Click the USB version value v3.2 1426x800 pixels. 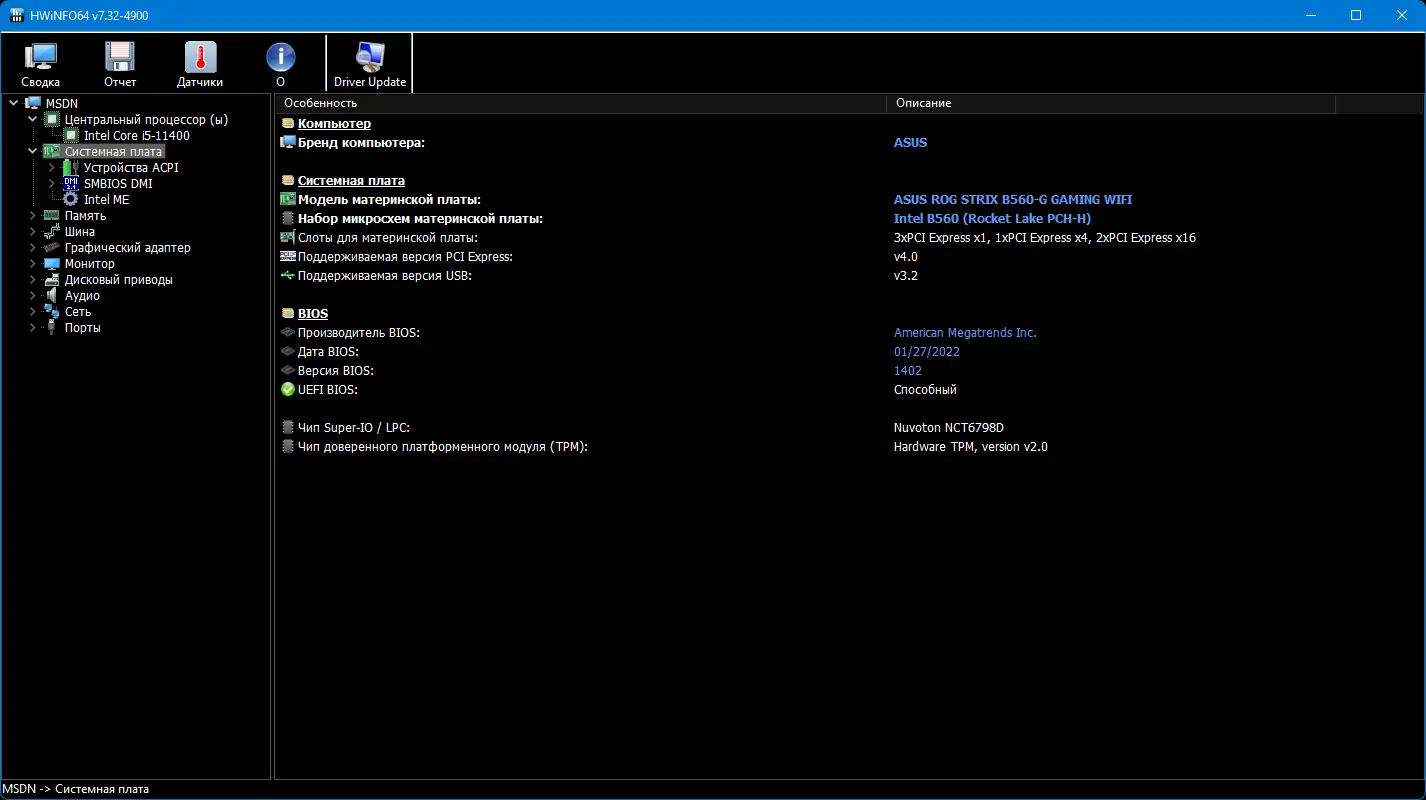[905, 275]
